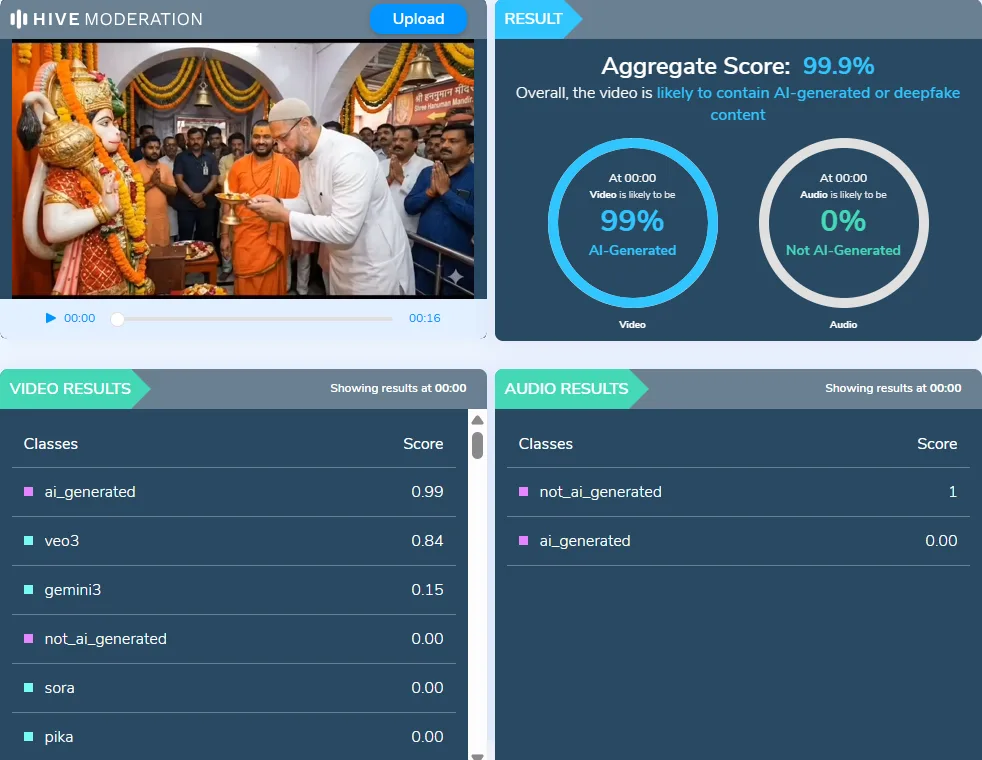Click the gemini3 class color marker
Viewport: 982px width, 760px height.
29,590
